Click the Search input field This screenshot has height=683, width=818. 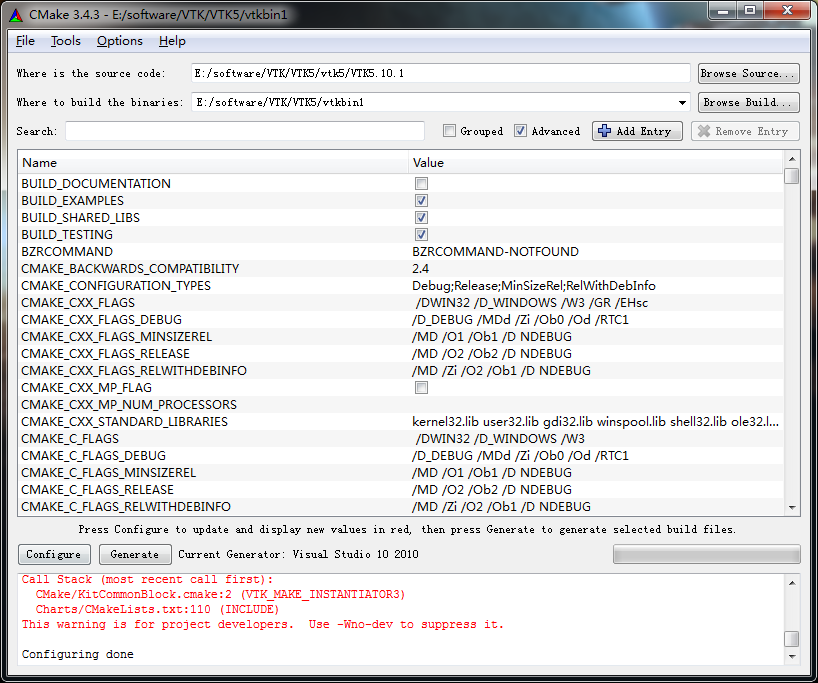click(245, 131)
